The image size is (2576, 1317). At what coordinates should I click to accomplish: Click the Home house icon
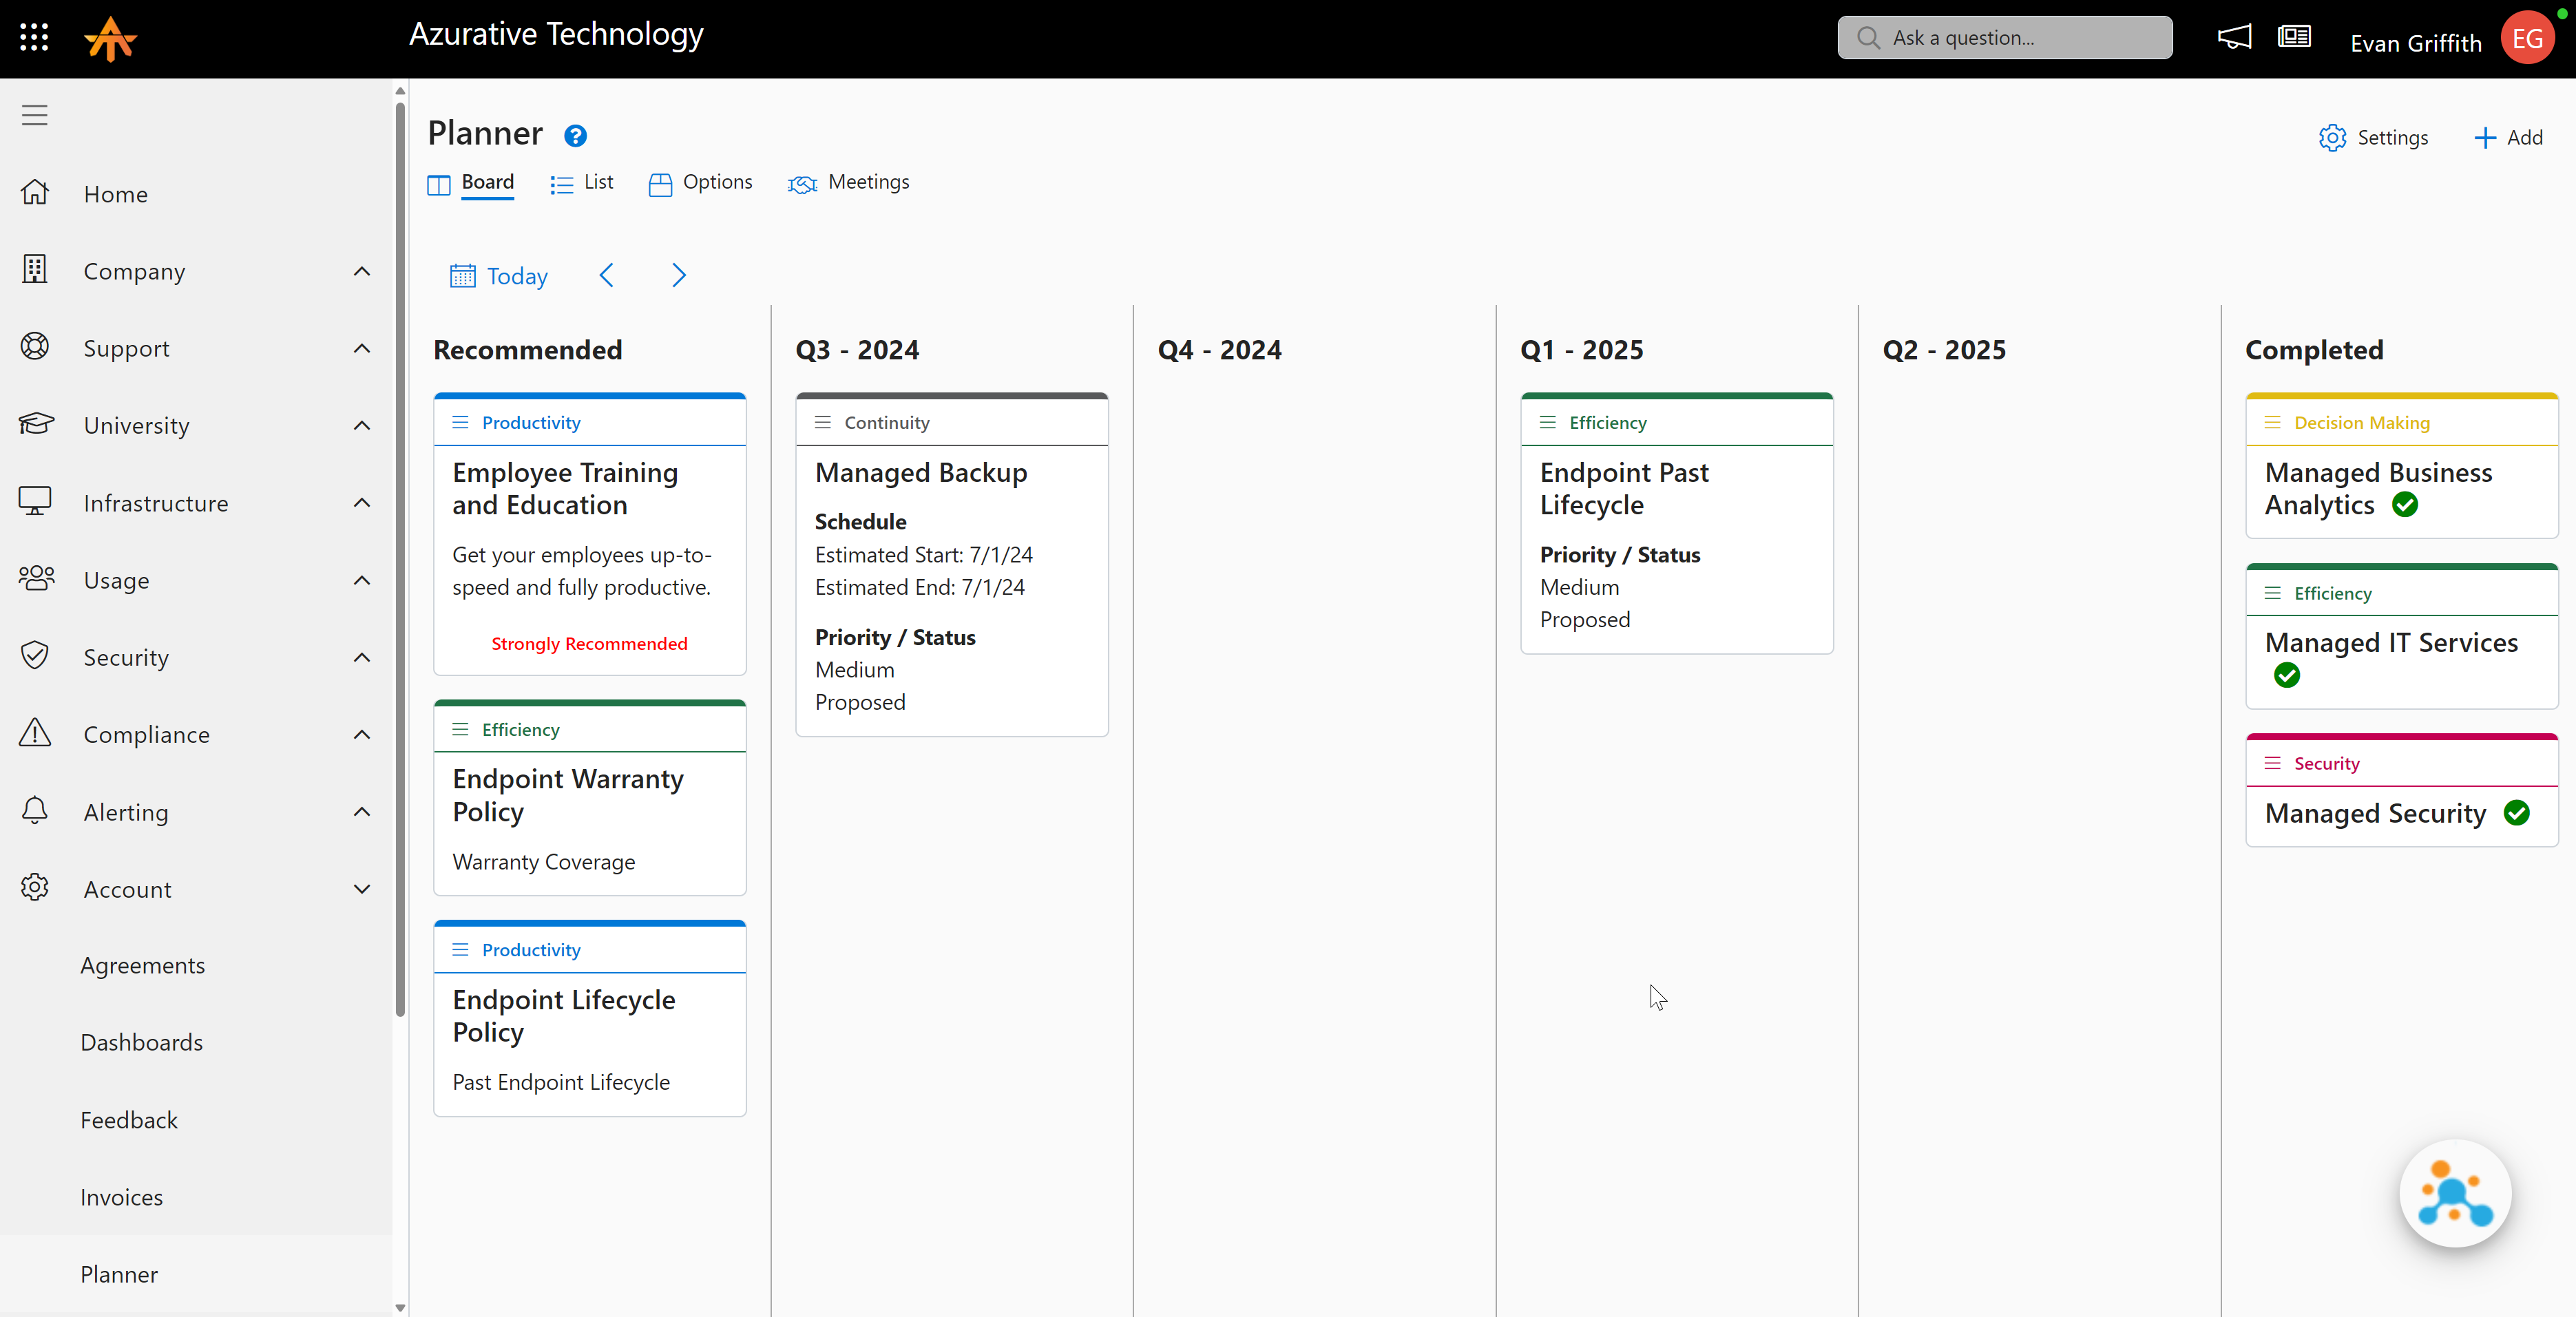(x=35, y=193)
